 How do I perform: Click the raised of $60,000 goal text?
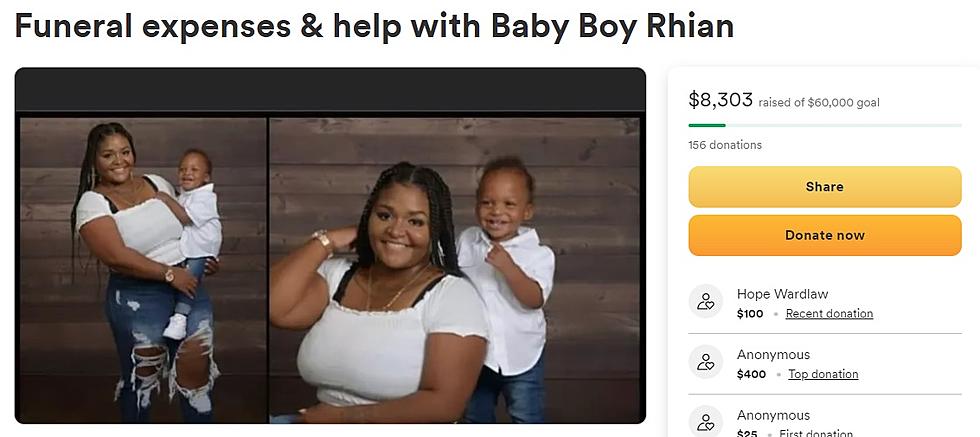819,103
